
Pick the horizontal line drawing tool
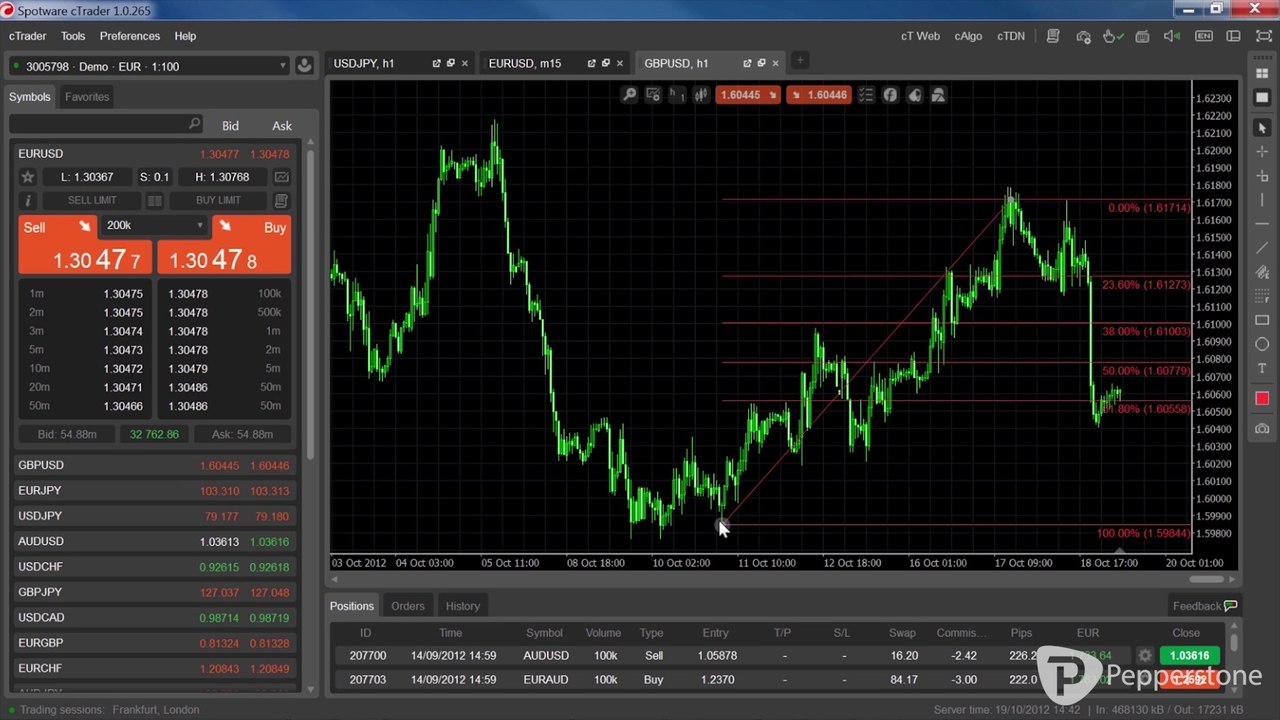pos(1262,224)
